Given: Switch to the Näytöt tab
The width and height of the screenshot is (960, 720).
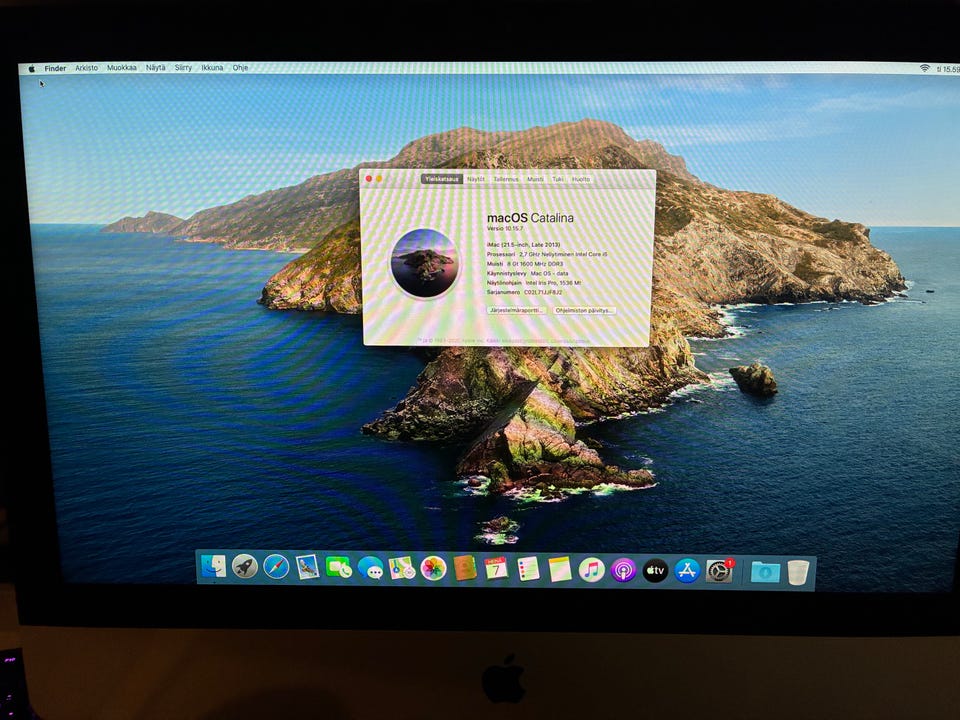Looking at the screenshot, I should [x=476, y=179].
